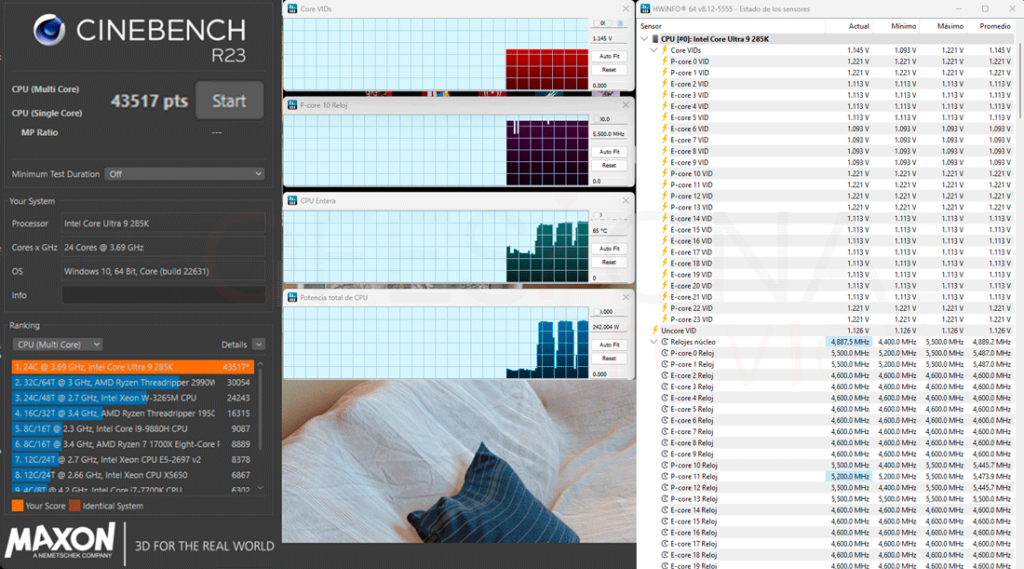Click Auto Fit in Potencia total de CPU graph
Image resolution: width=1024 pixels, height=569 pixels.
click(x=609, y=344)
